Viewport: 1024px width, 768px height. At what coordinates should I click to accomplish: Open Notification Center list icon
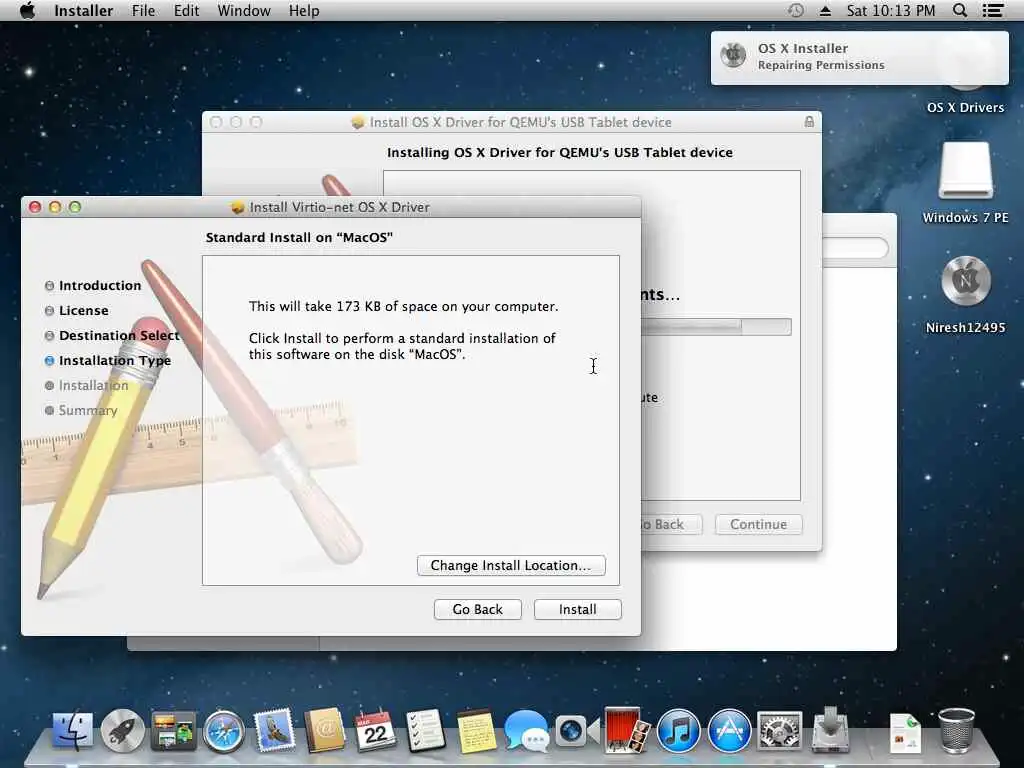coord(993,10)
